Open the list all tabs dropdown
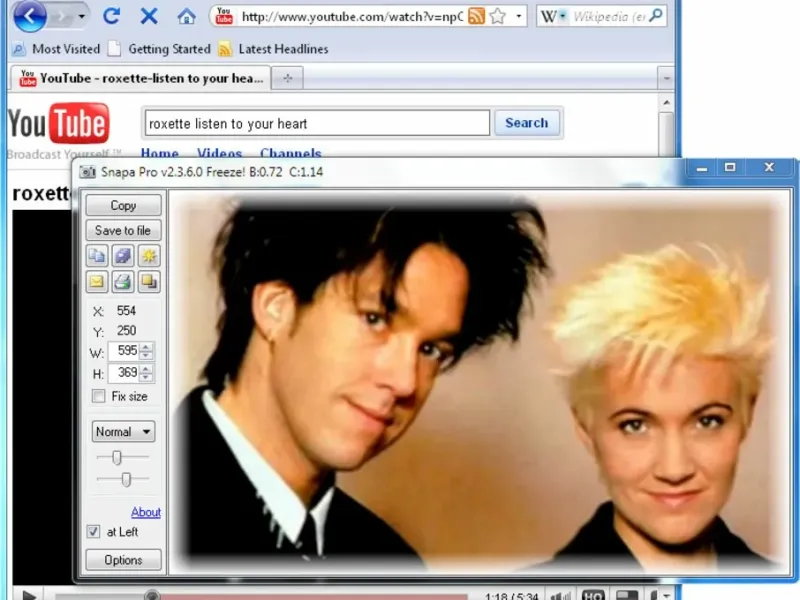The height and width of the screenshot is (600, 800). [x=666, y=78]
